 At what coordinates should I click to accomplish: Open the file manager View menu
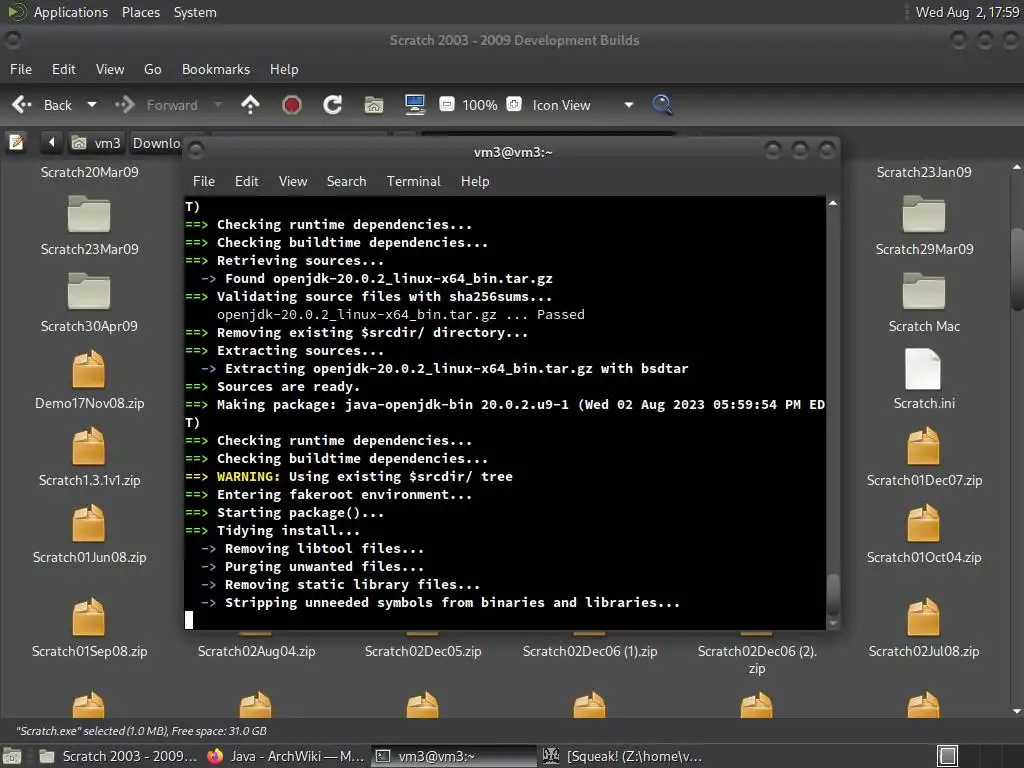pyautogui.click(x=110, y=69)
